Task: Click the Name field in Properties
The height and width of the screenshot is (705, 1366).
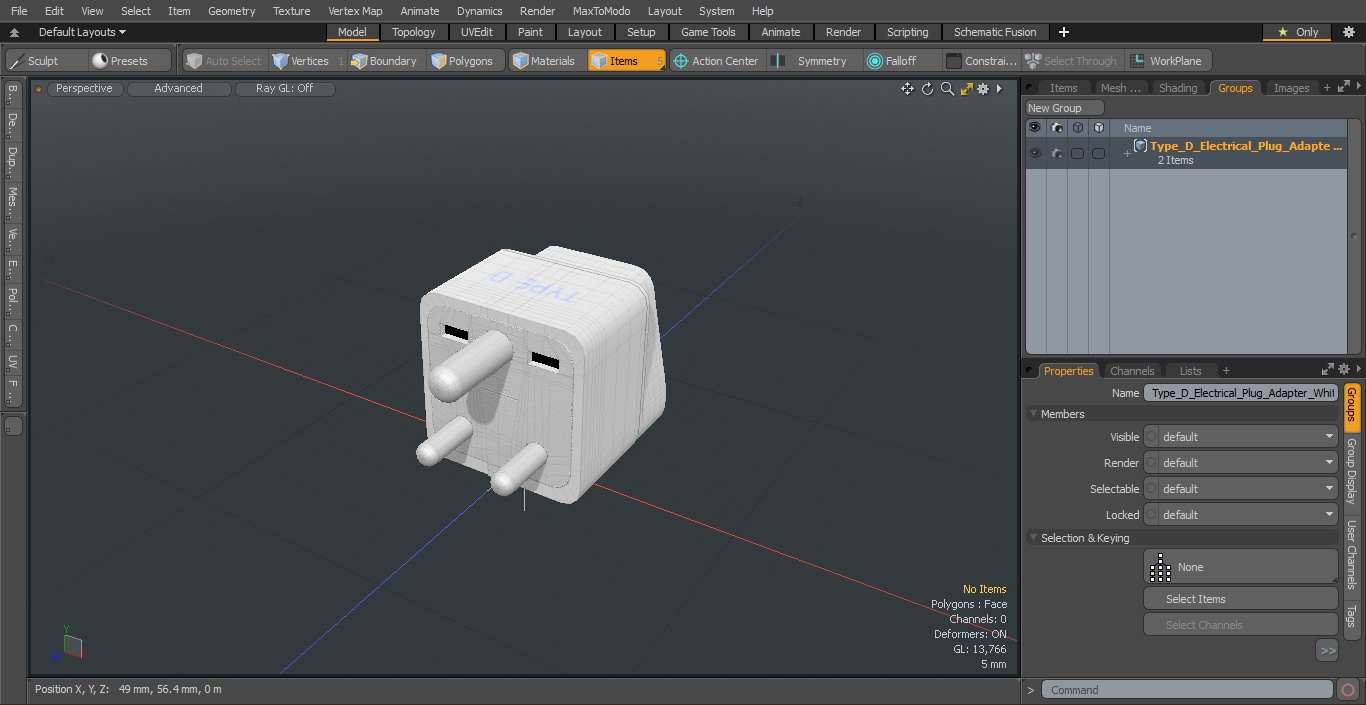Action: click(x=1241, y=393)
